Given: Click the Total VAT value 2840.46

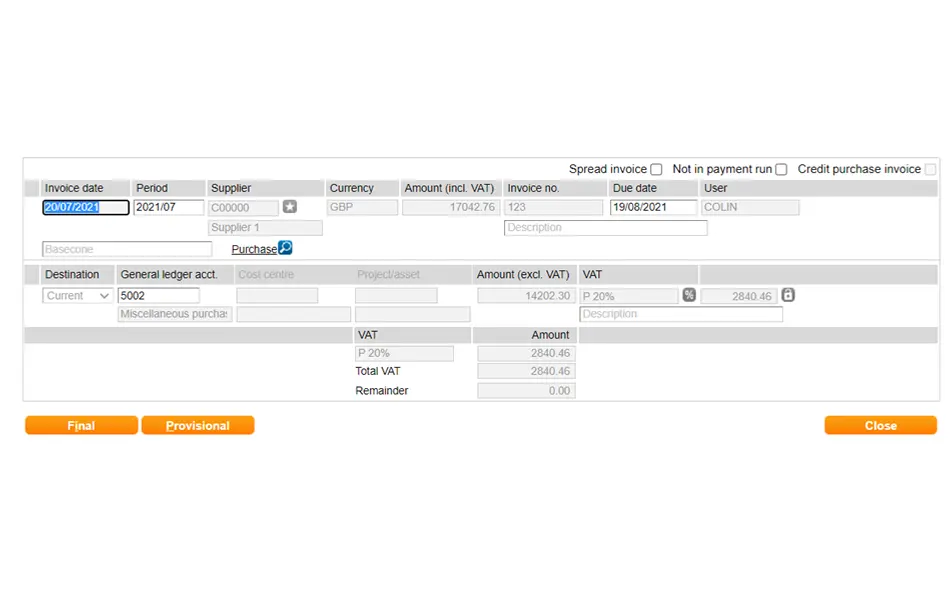Looking at the screenshot, I should [x=526, y=371].
